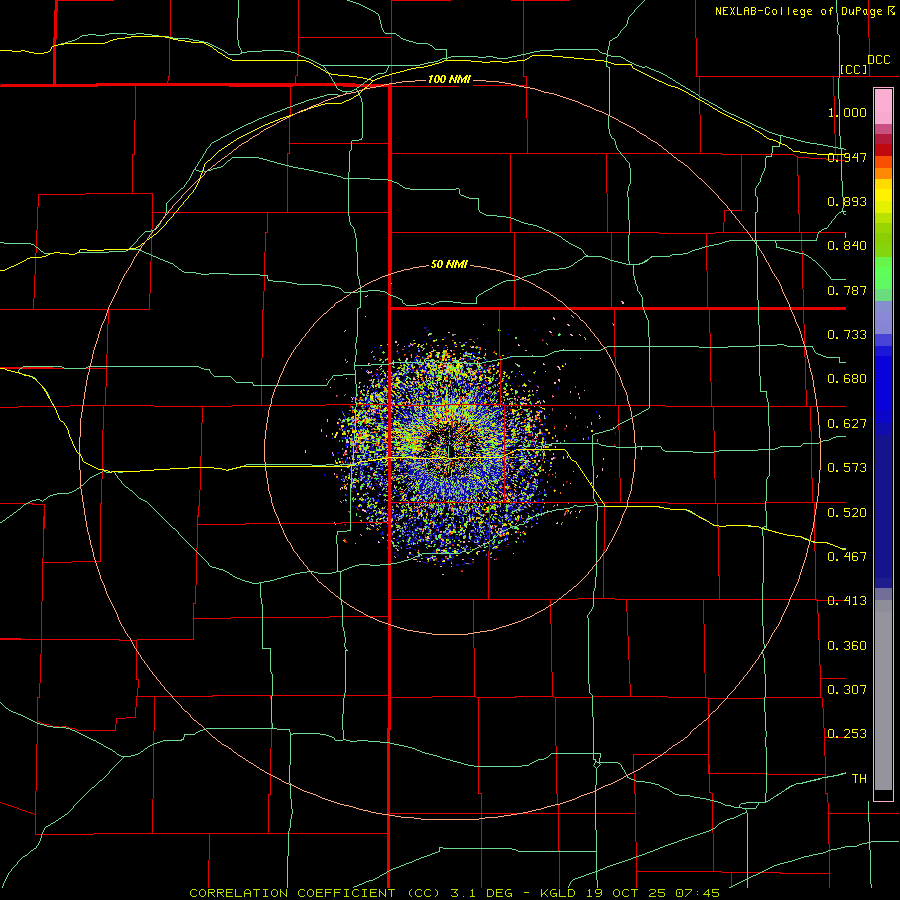The image size is (900, 900).
Task: Select the 0.787 legend value
Action: tap(847, 290)
